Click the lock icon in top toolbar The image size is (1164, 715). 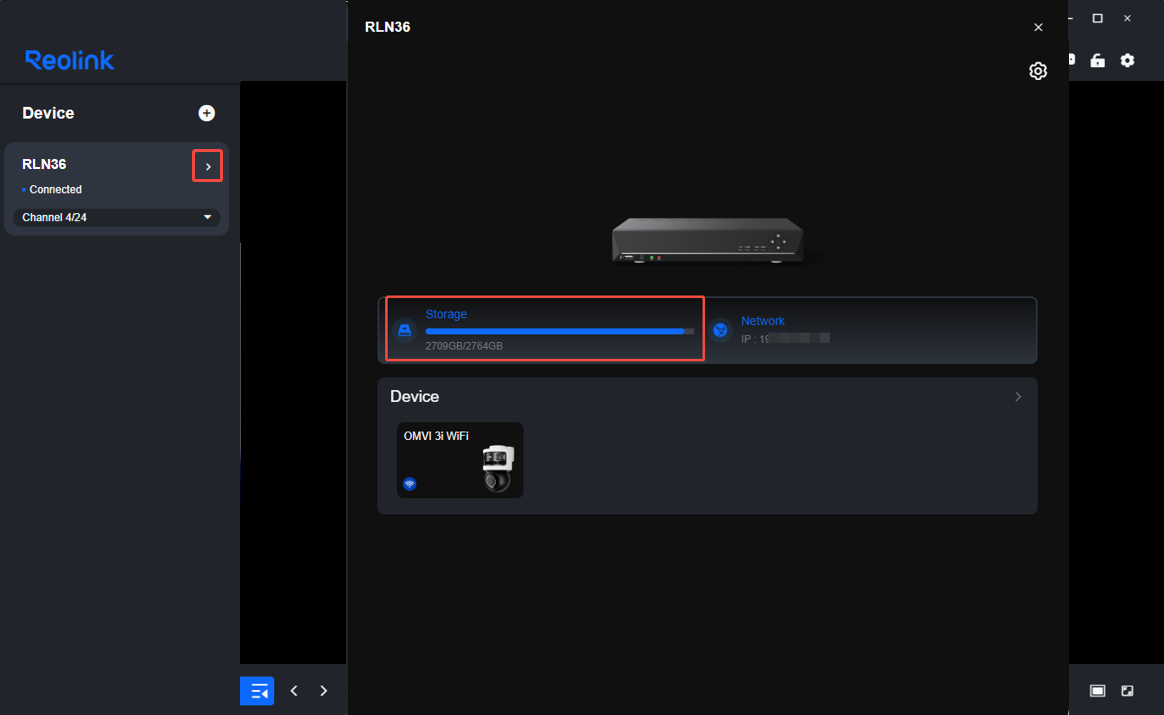click(1097, 61)
